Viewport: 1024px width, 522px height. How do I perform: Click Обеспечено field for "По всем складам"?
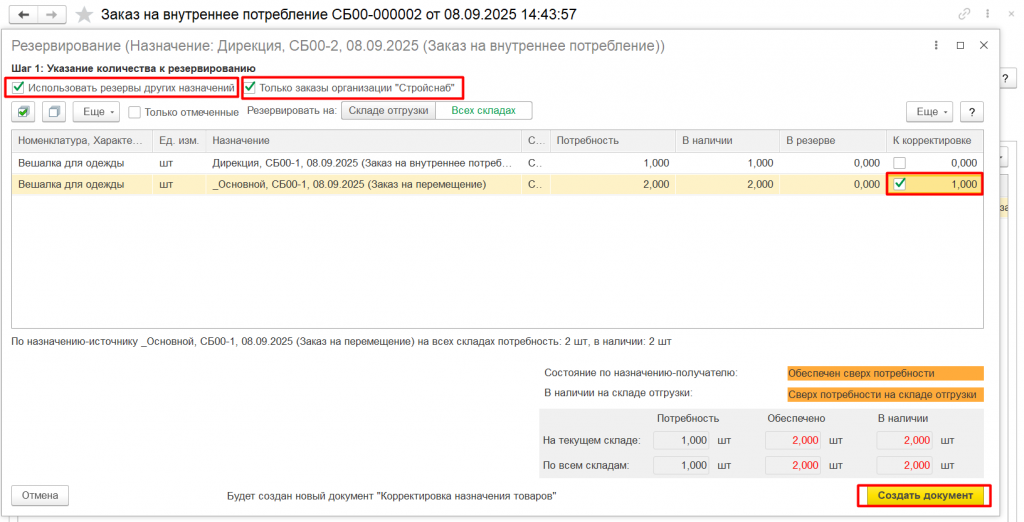coord(793,465)
